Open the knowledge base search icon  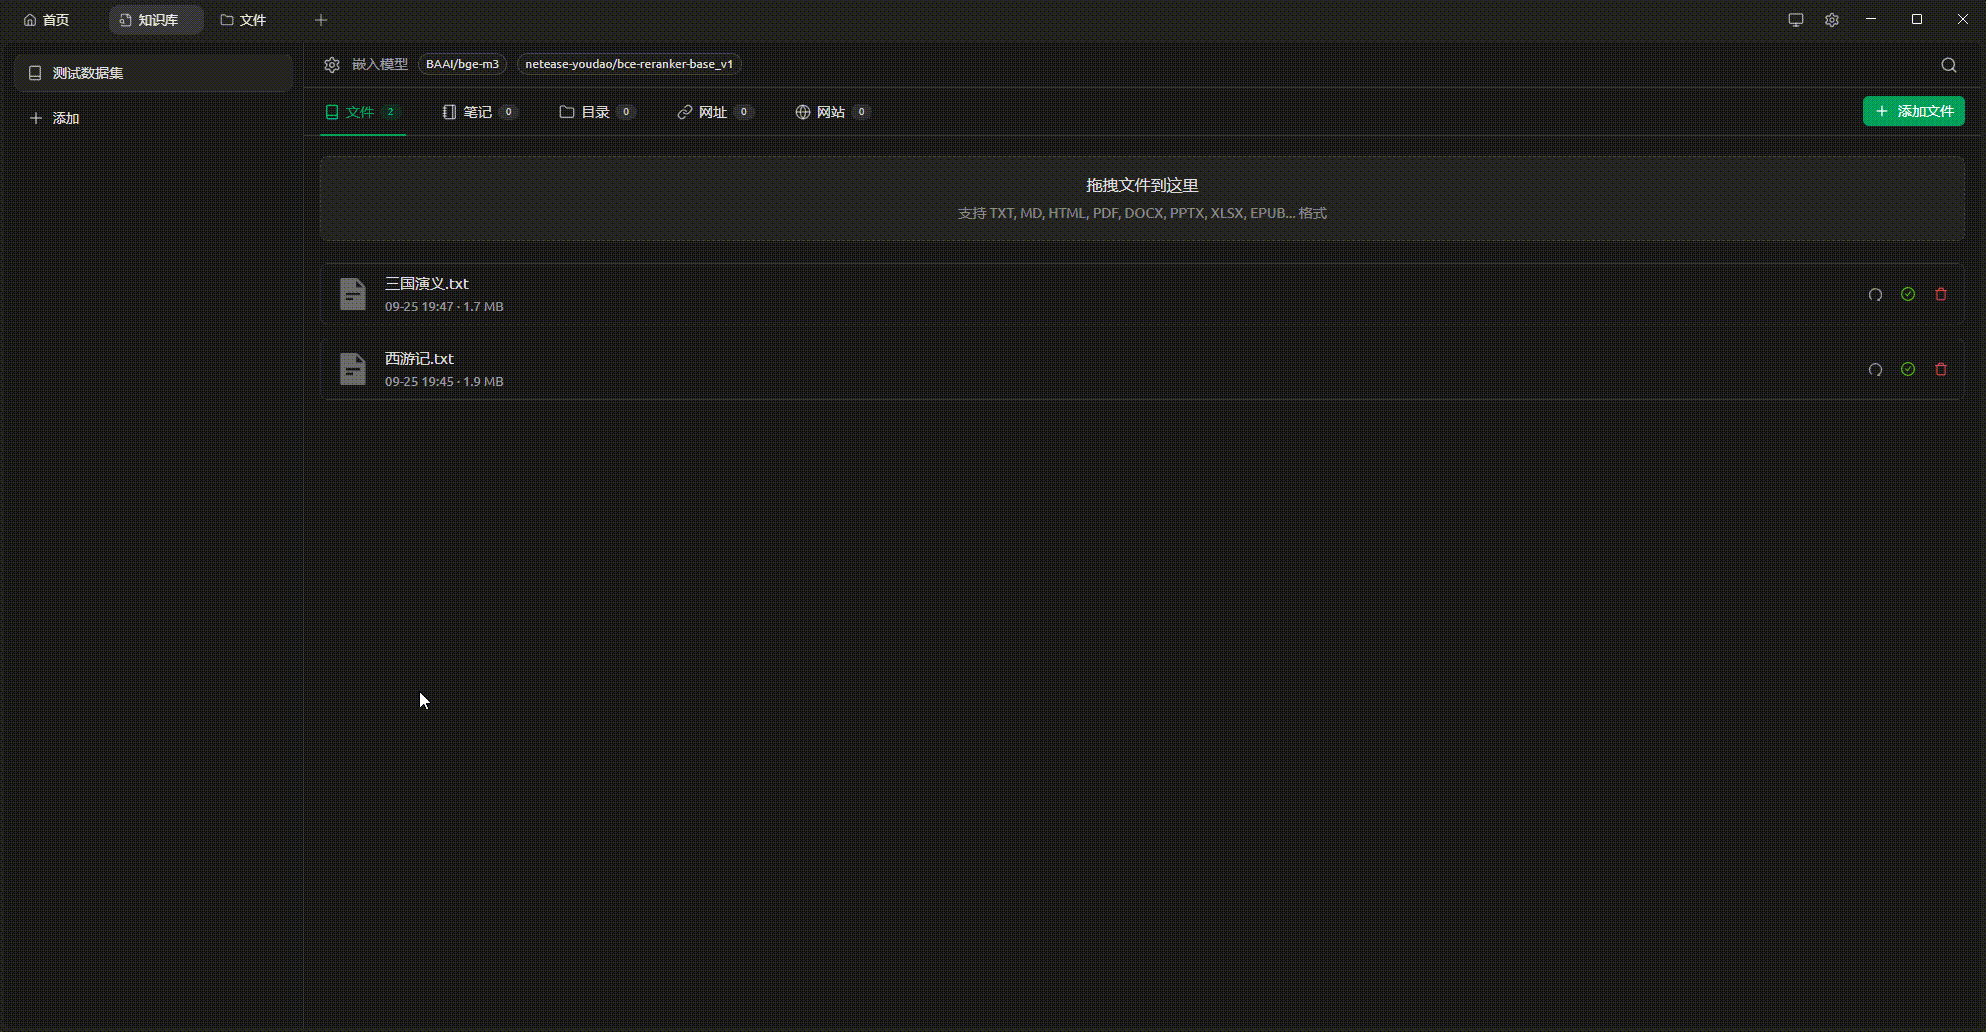tap(1948, 65)
